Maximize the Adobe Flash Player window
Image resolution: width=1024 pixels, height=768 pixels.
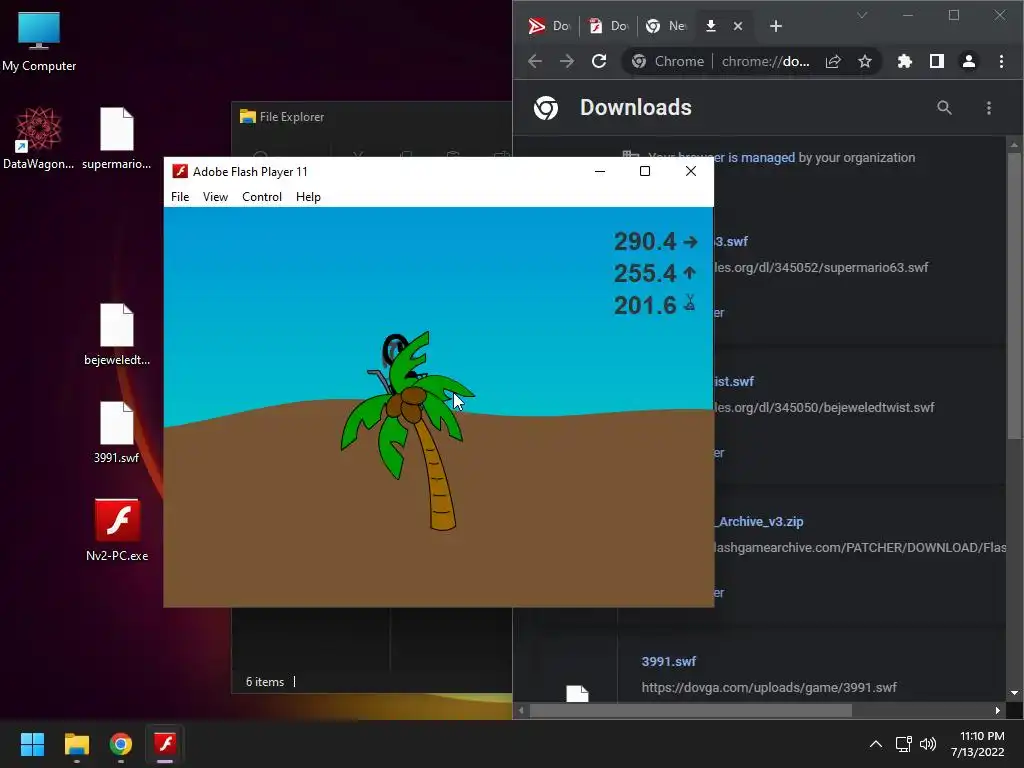point(645,171)
